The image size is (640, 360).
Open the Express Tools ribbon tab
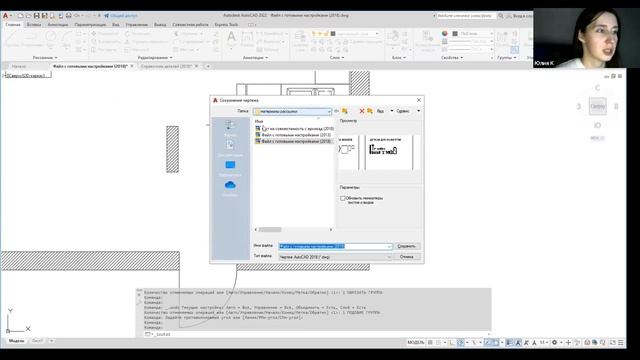click(226, 24)
